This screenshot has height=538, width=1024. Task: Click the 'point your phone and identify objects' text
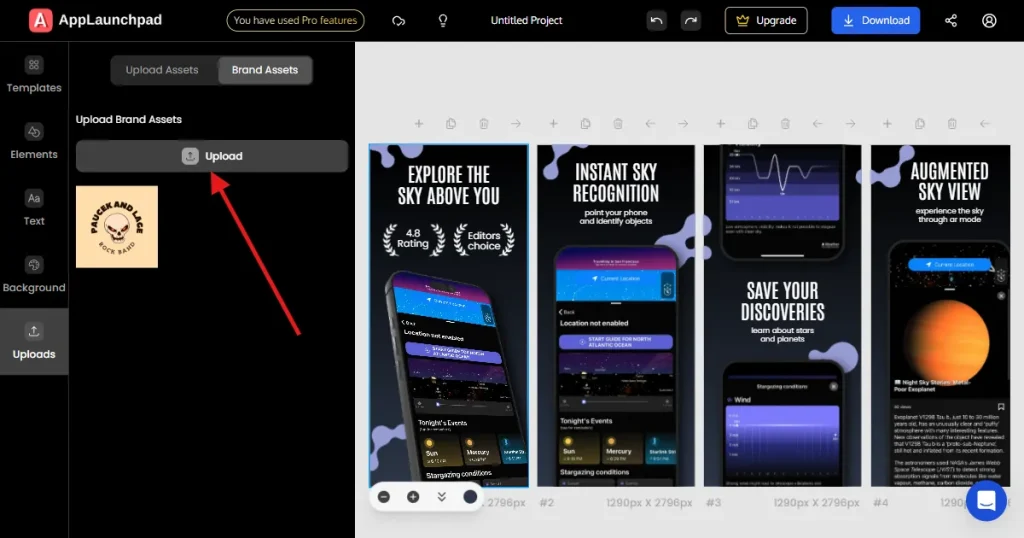[x=616, y=217]
